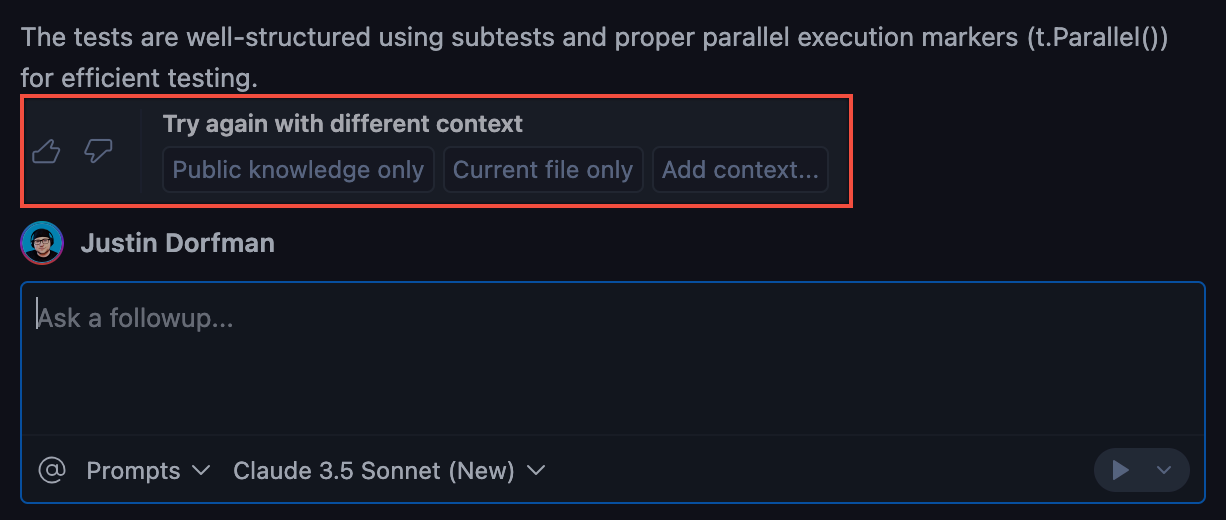The image size is (1226, 520).
Task: Click the 'for efficient testing.' response line
Action: click(139, 76)
